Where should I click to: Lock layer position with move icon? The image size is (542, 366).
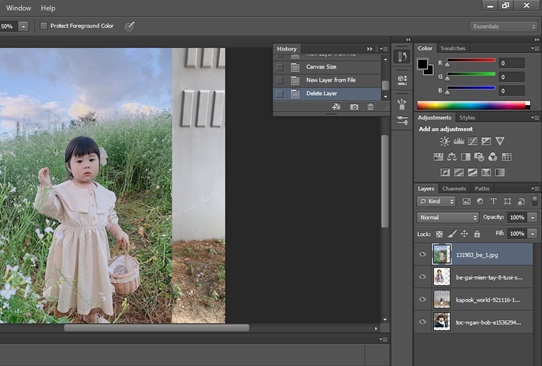click(x=464, y=234)
